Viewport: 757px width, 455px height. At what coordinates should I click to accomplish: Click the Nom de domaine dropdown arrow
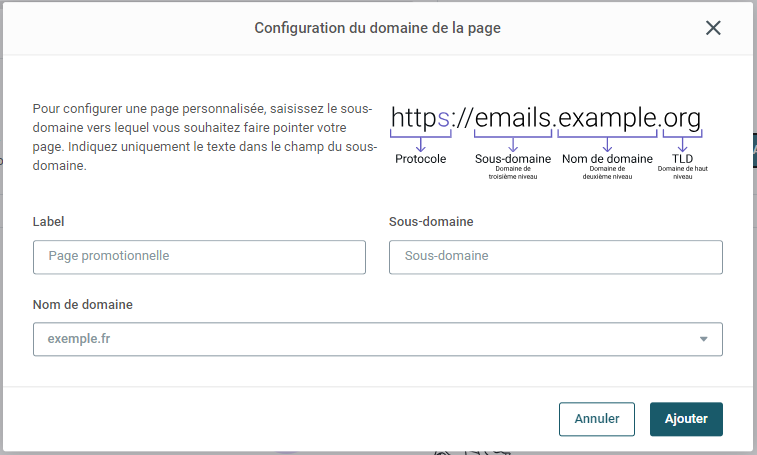(x=703, y=339)
